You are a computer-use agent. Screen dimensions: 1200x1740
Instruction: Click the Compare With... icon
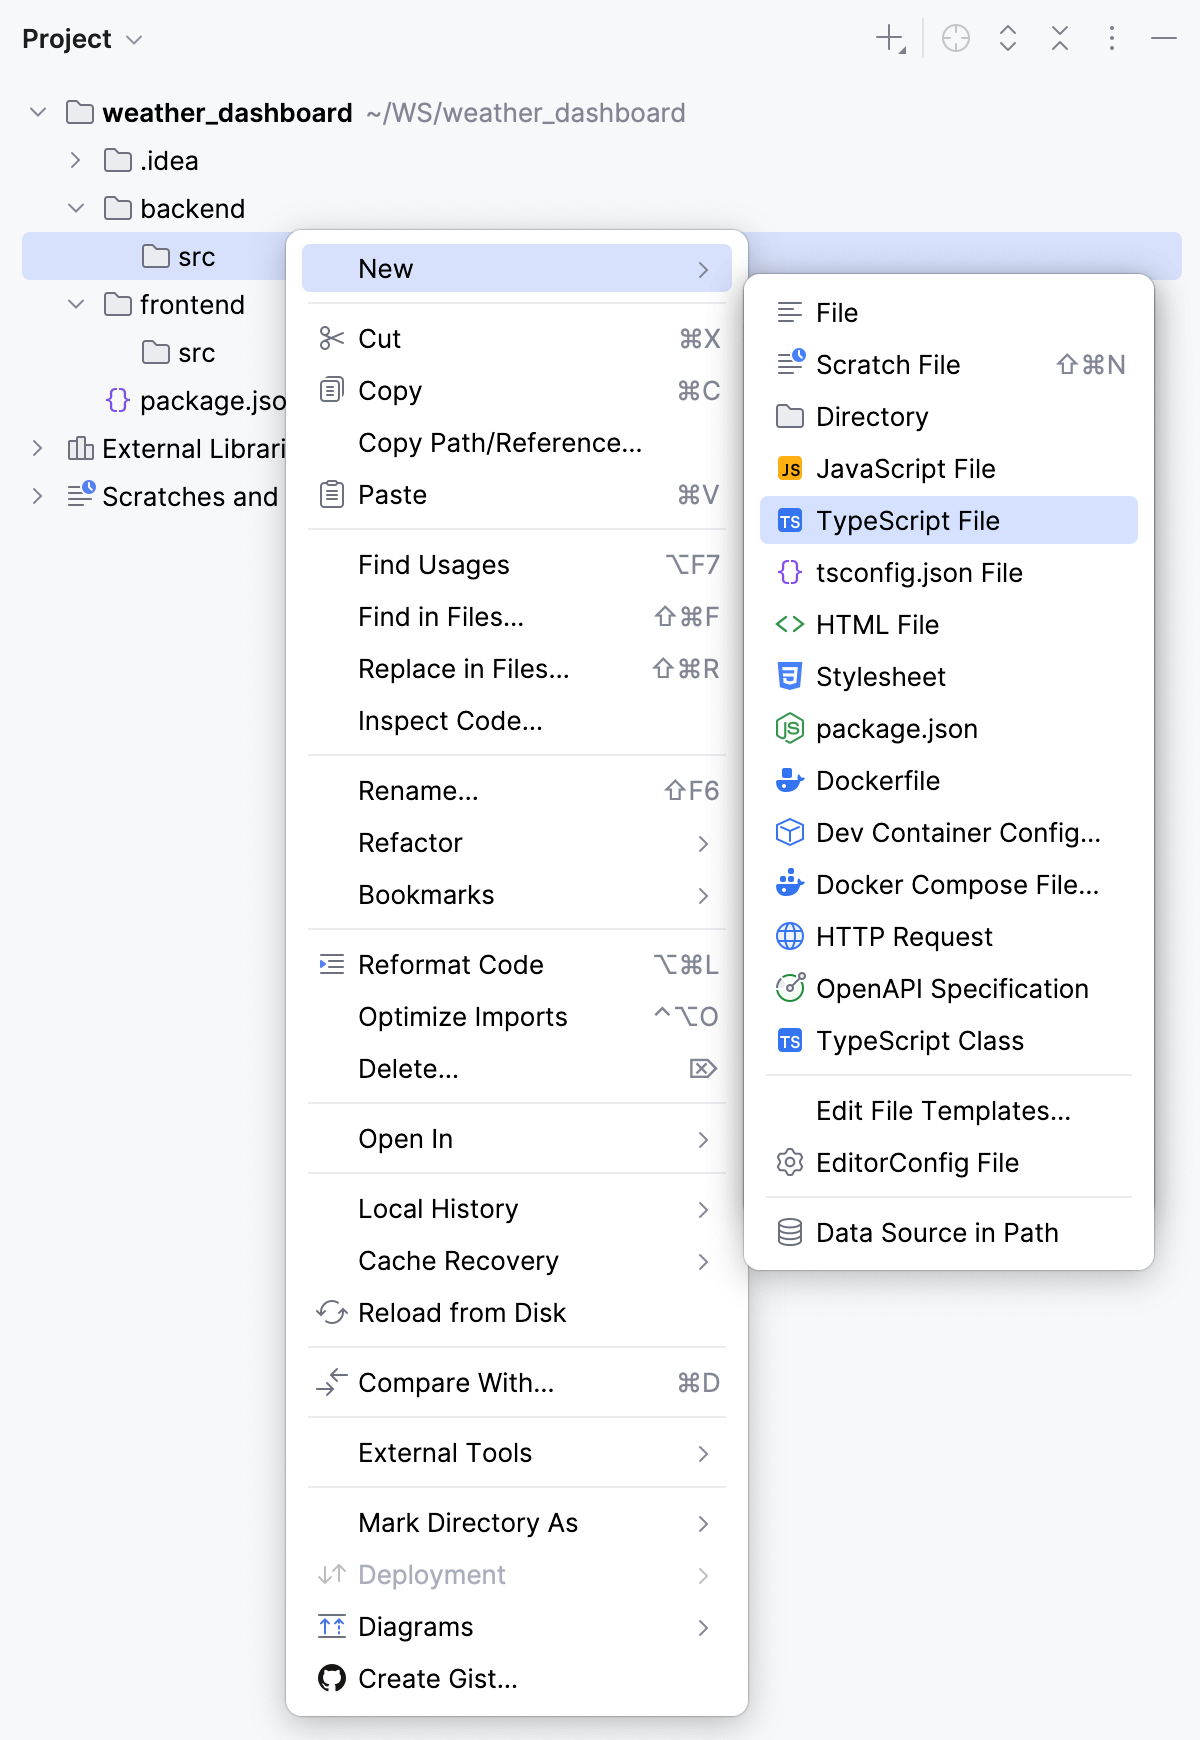[x=331, y=1382]
